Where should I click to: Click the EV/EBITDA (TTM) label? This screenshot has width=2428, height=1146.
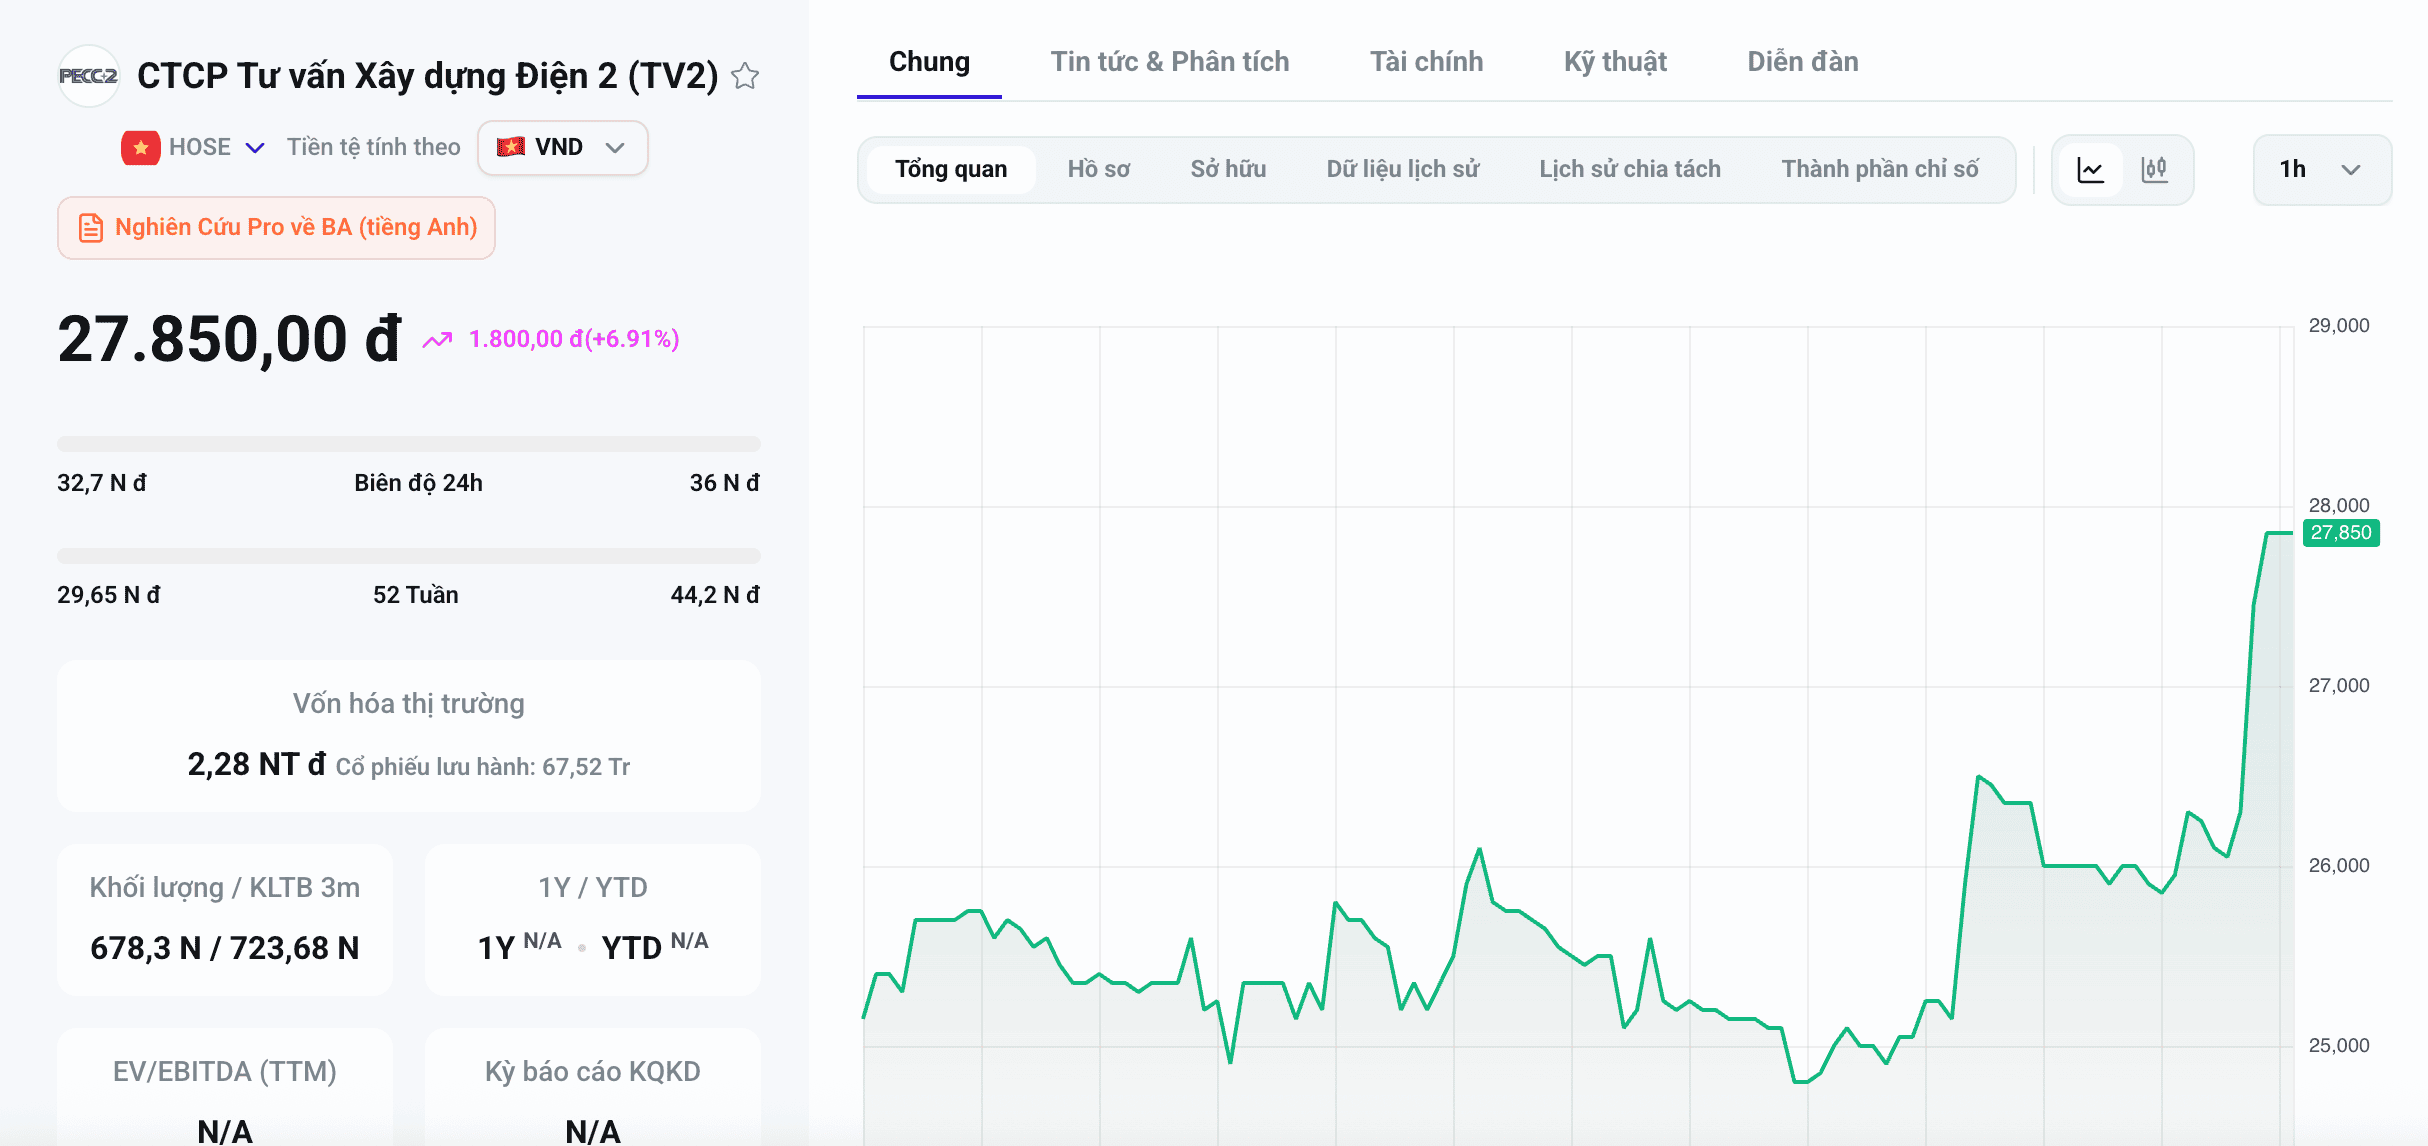pyautogui.click(x=225, y=1072)
